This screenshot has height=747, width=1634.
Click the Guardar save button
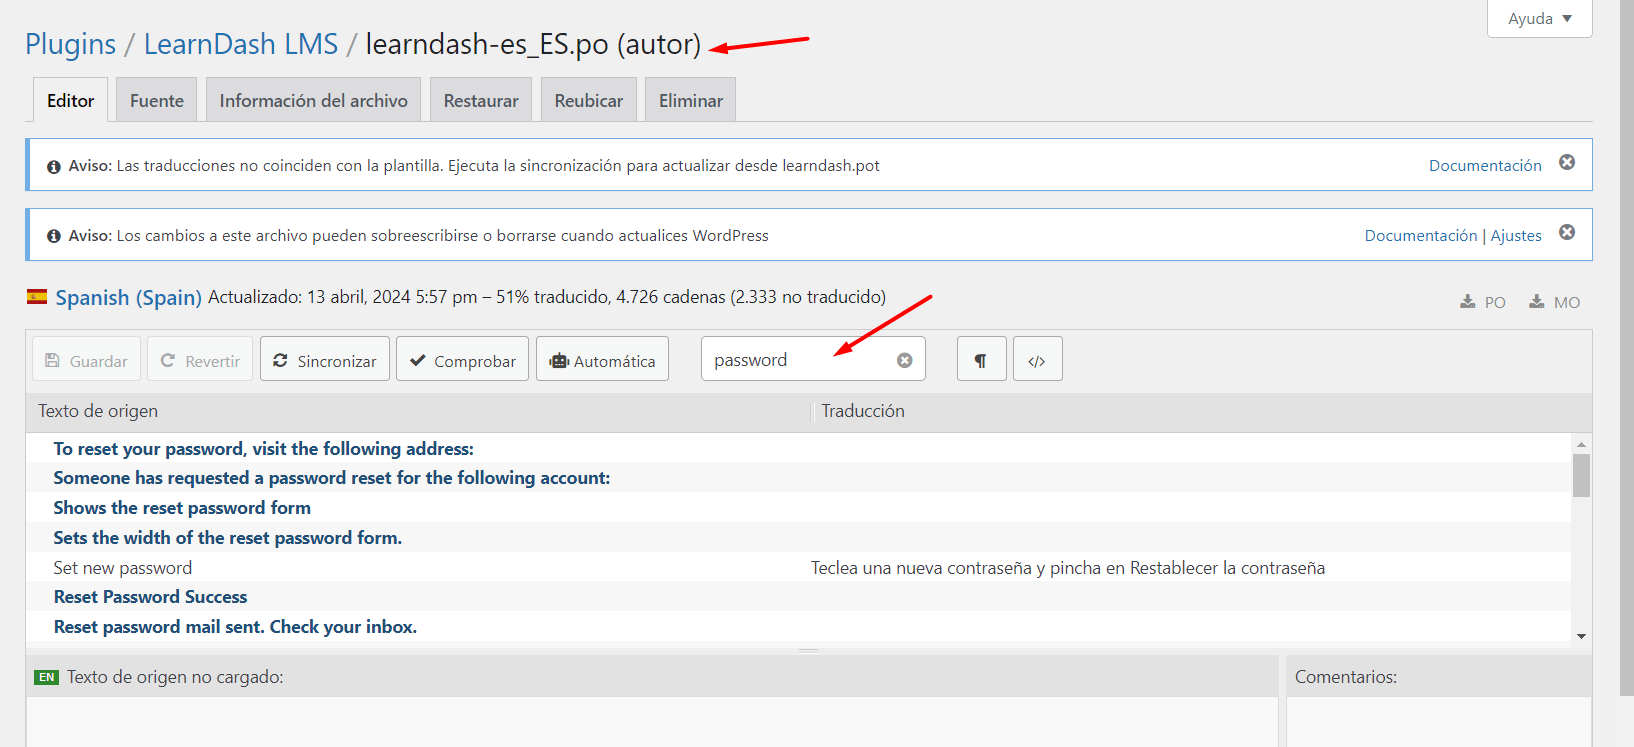click(x=86, y=359)
